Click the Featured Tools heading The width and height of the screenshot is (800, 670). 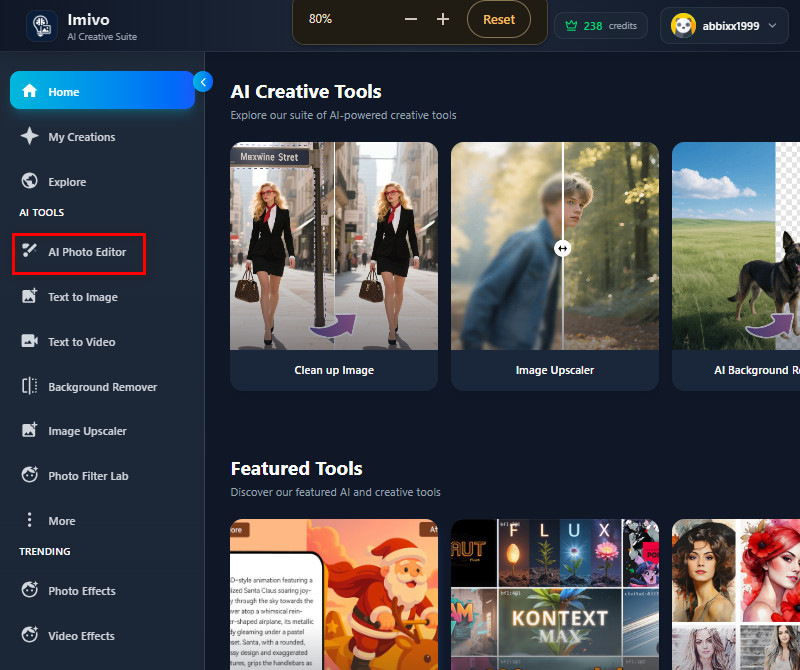pyautogui.click(x=296, y=468)
